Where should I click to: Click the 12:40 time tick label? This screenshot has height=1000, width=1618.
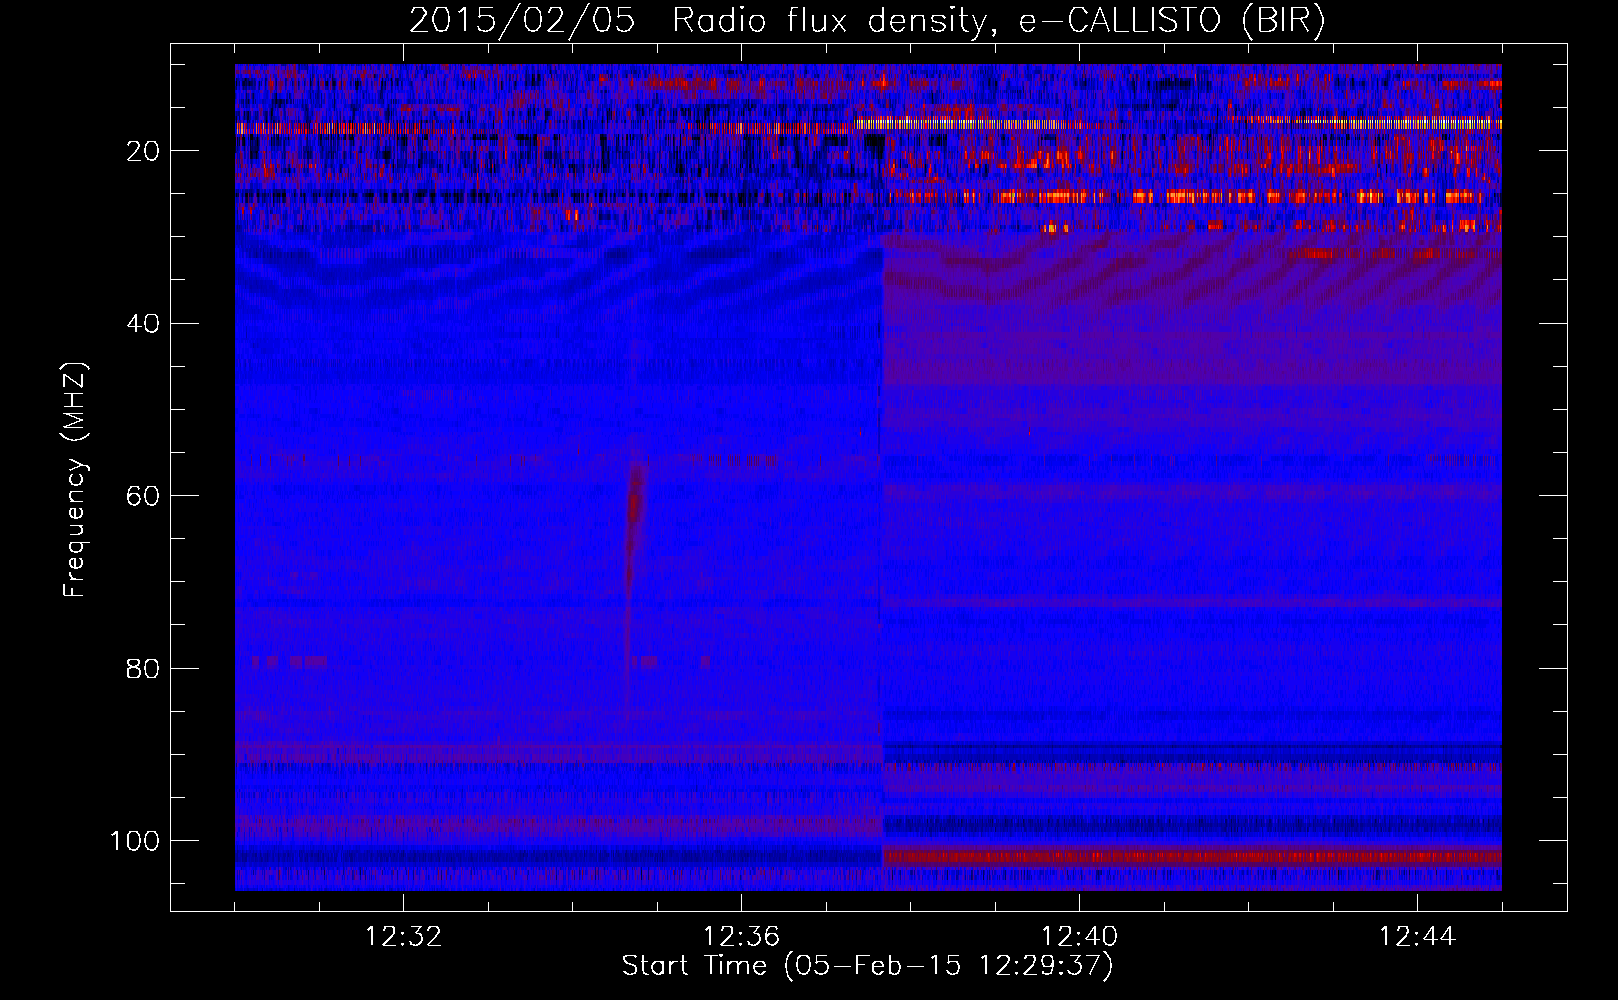[x=1079, y=937]
